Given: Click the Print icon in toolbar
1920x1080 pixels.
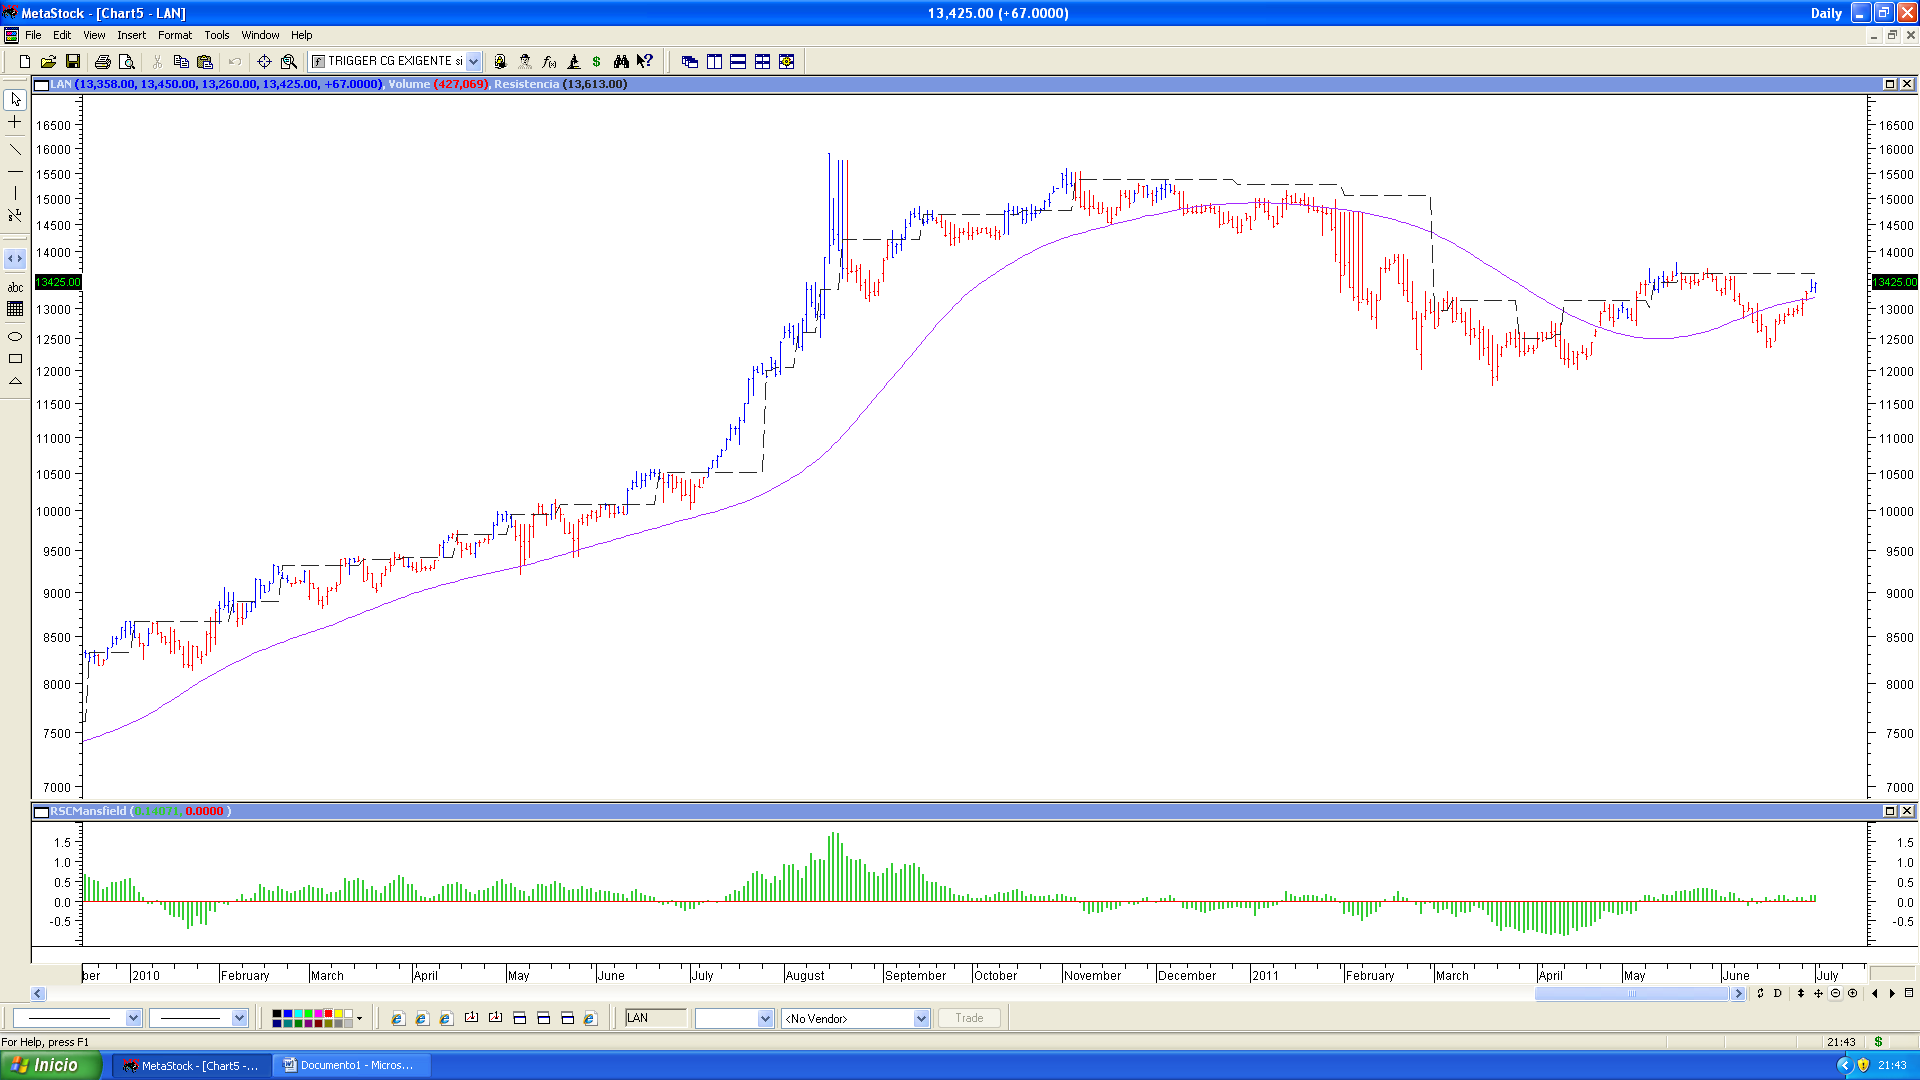Looking at the screenshot, I should (102, 62).
